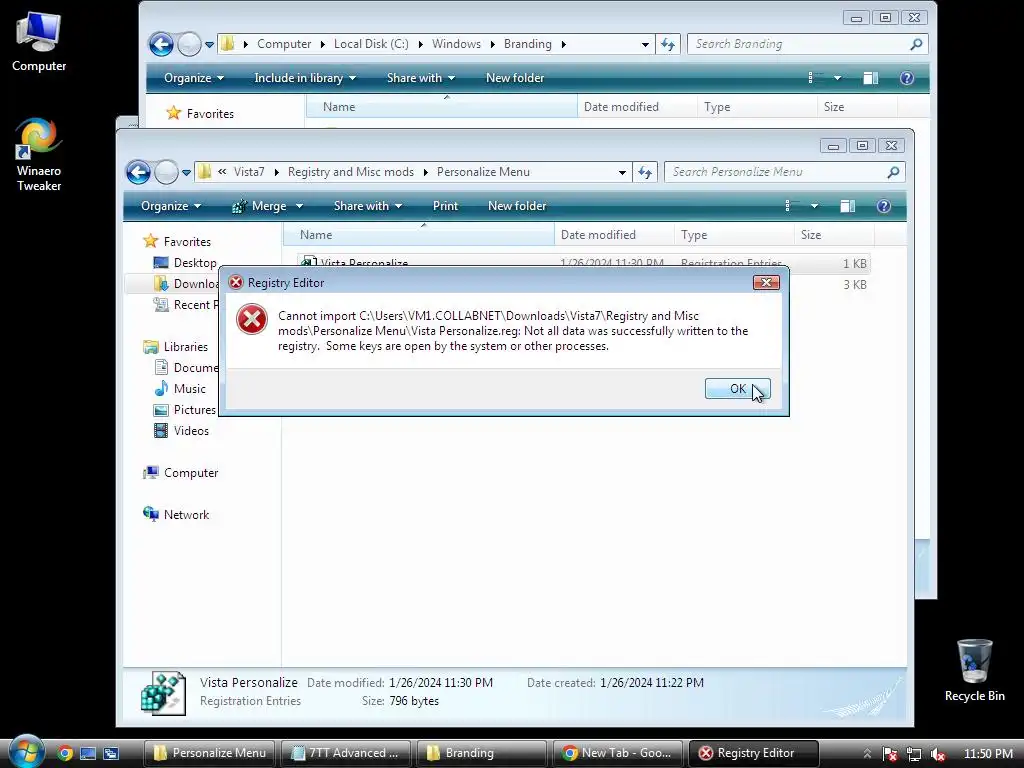Sort by Date modified in Personalize Menu window
The height and width of the screenshot is (768, 1024).
pyautogui.click(x=614, y=234)
